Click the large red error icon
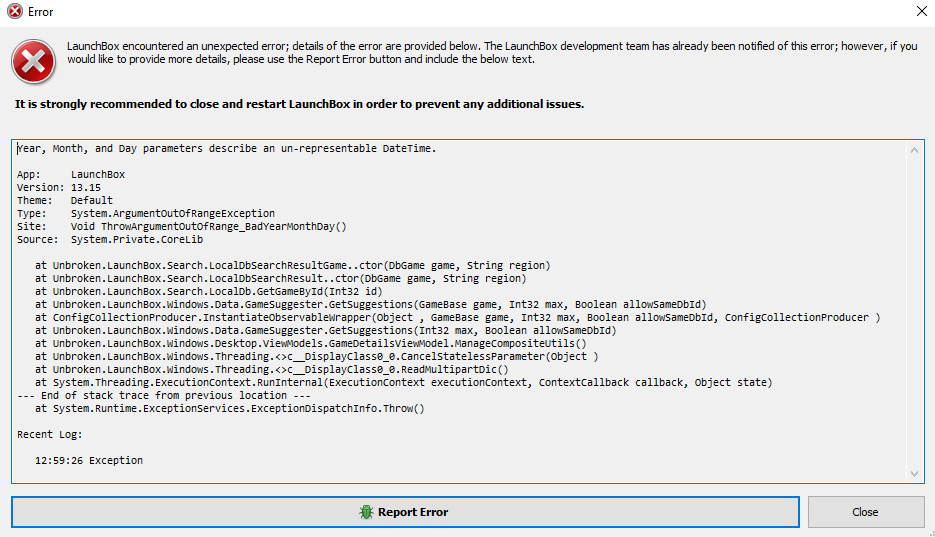The height and width of the screenshot is (537, 935). (x=33, y=61)
